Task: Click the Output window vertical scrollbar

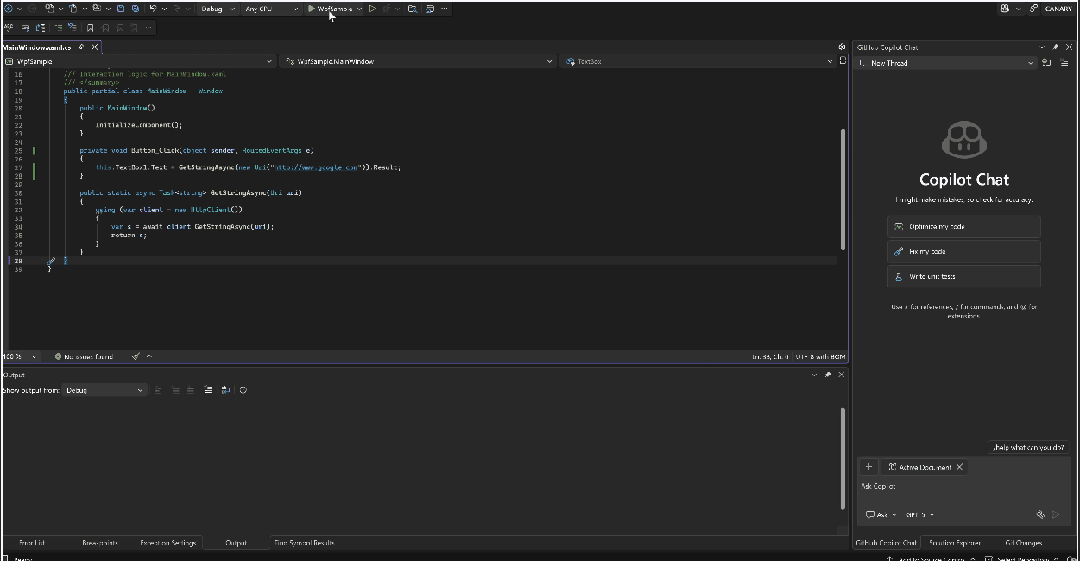Action: (842, 458)
